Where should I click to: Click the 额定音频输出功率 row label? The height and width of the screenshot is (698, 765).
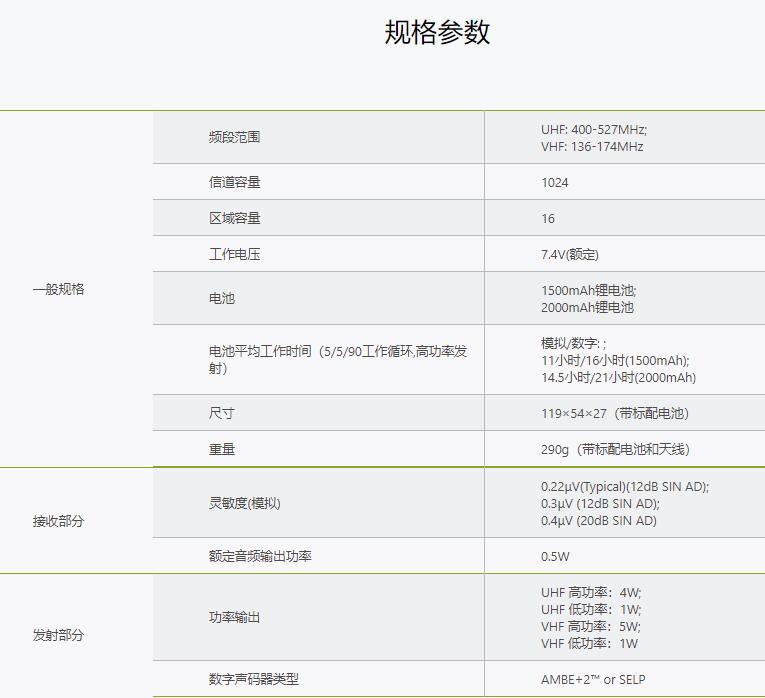click(260, 555)
